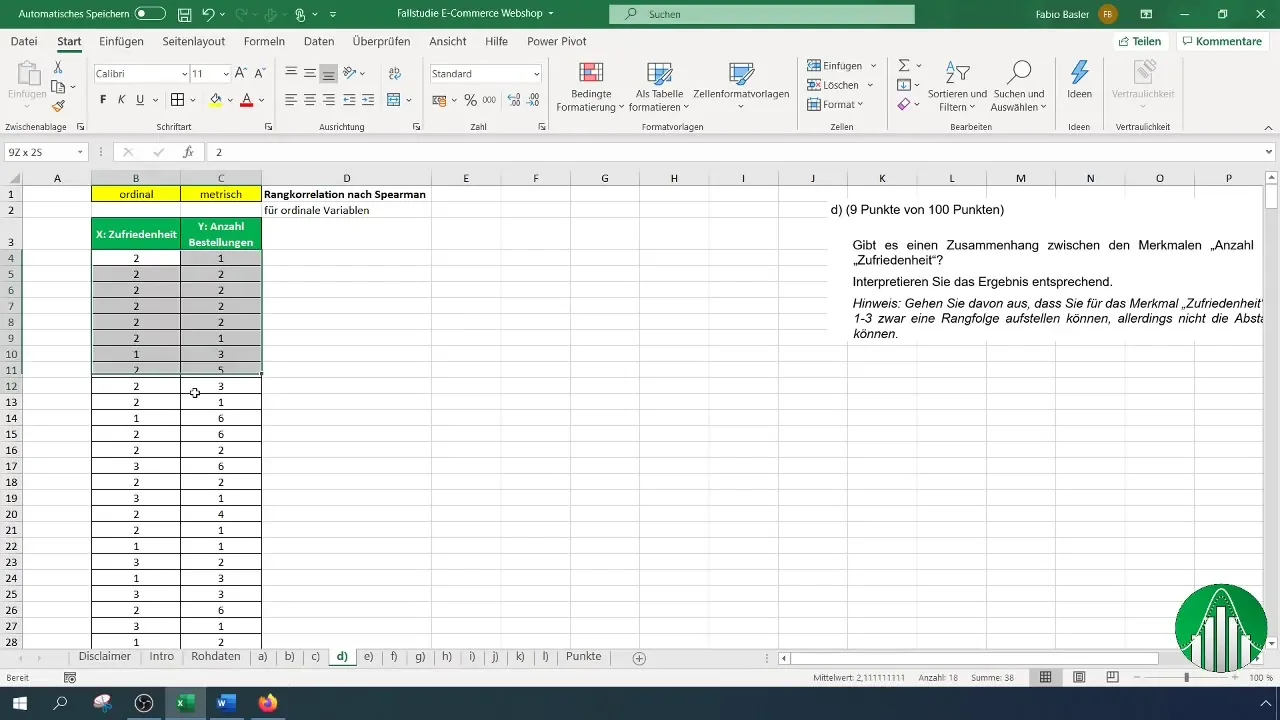Image resolution: width=1280 pixels, height=720 pixels.
Task: Open Suchen und Auswählen dropdown
Action: 1018,88
